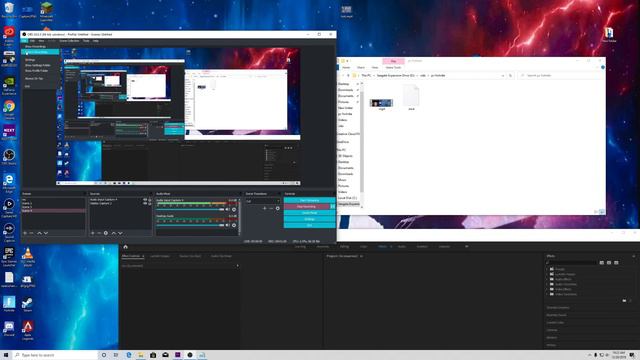The width and height of the screenshot is (640, 360).
Task: Open the Scene Collection menu in OBS
Action: click(69, 41)
